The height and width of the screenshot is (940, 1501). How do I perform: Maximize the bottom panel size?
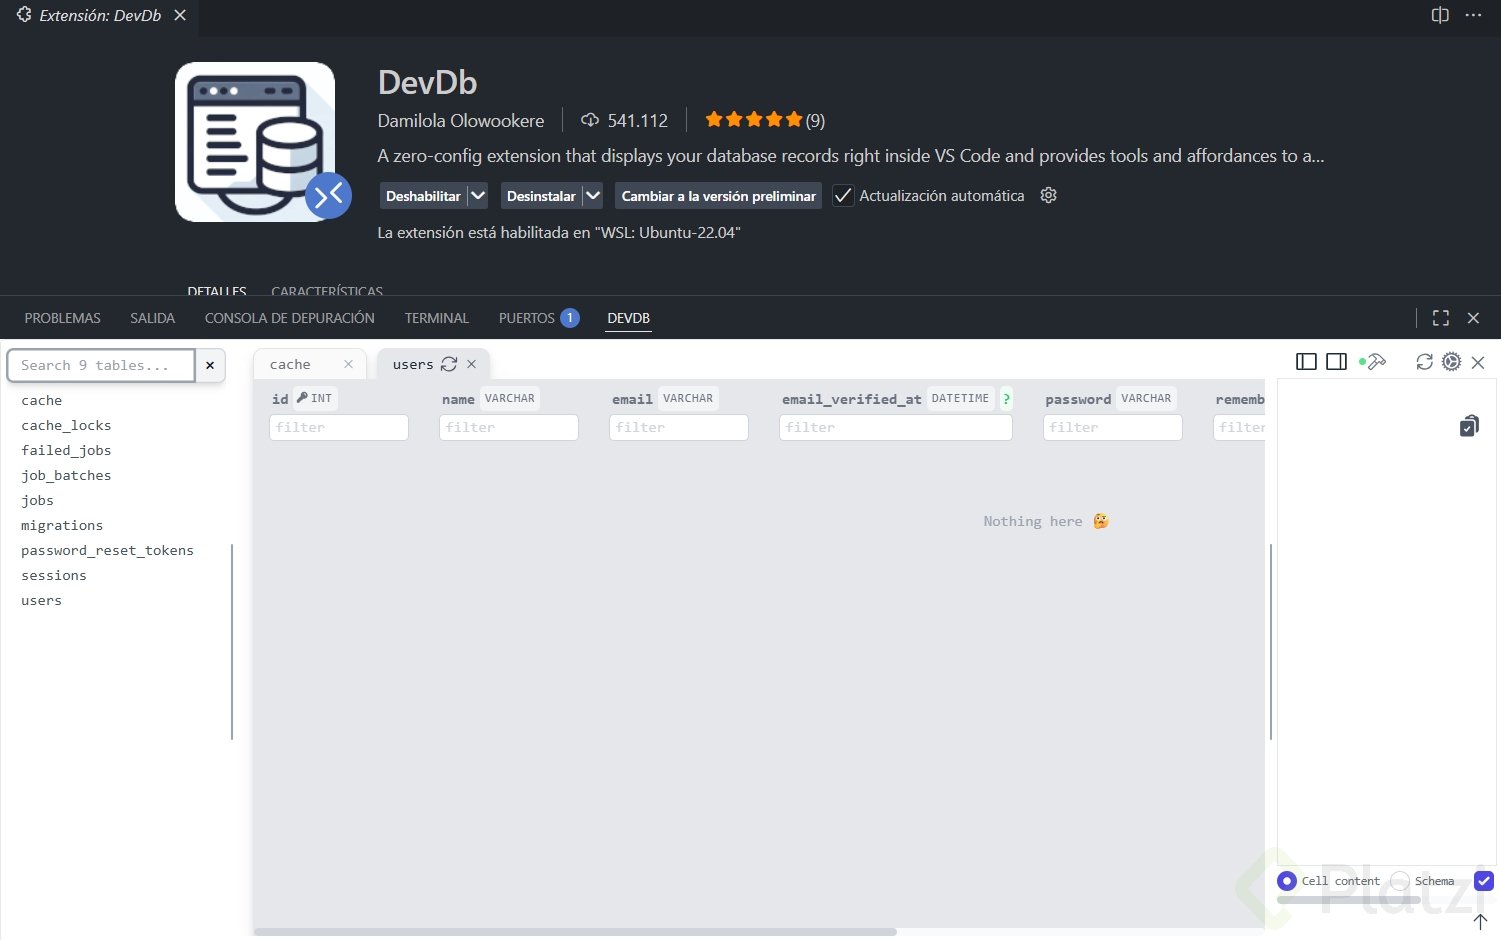(x=1441, y=318)
